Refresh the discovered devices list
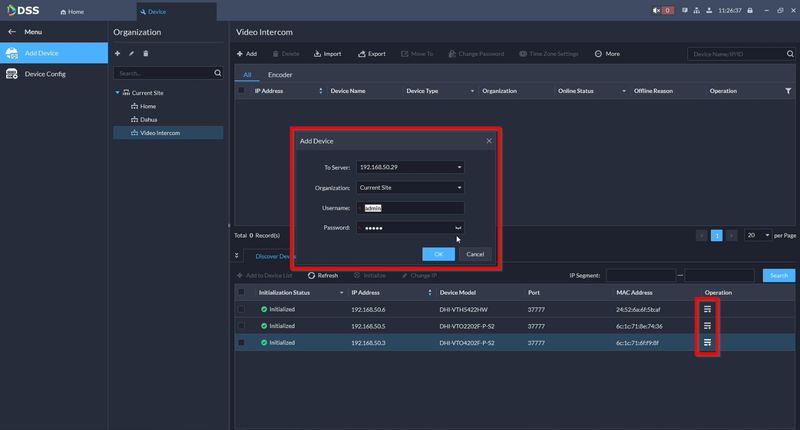 (322, 275)
